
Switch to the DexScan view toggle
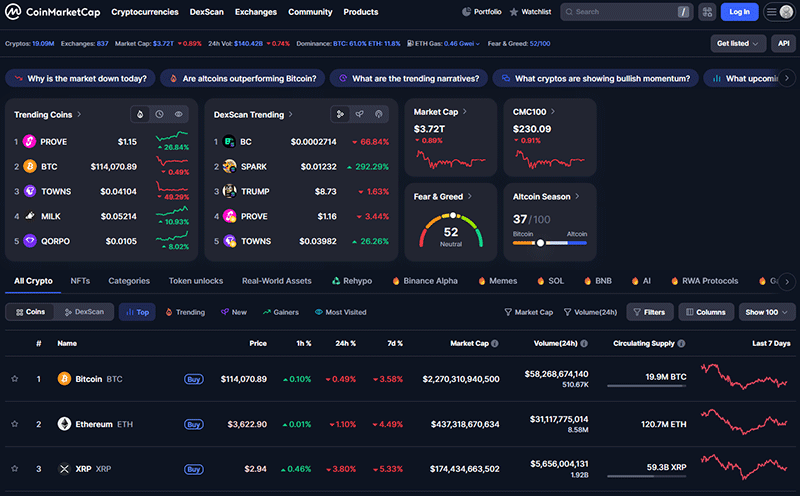coord(84,312)
